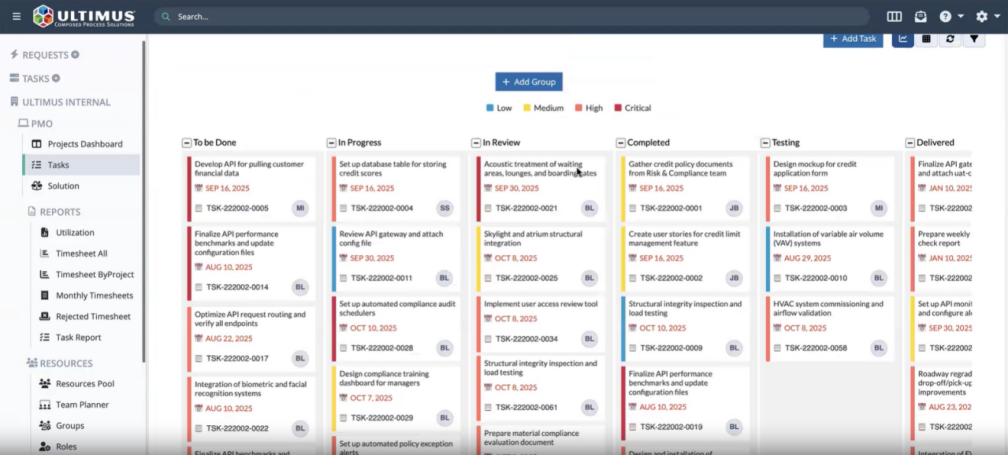The width and height of the screenshot is (1008, 456).
Task: Expand the PMO sidebar node
Action: point(42,123)
